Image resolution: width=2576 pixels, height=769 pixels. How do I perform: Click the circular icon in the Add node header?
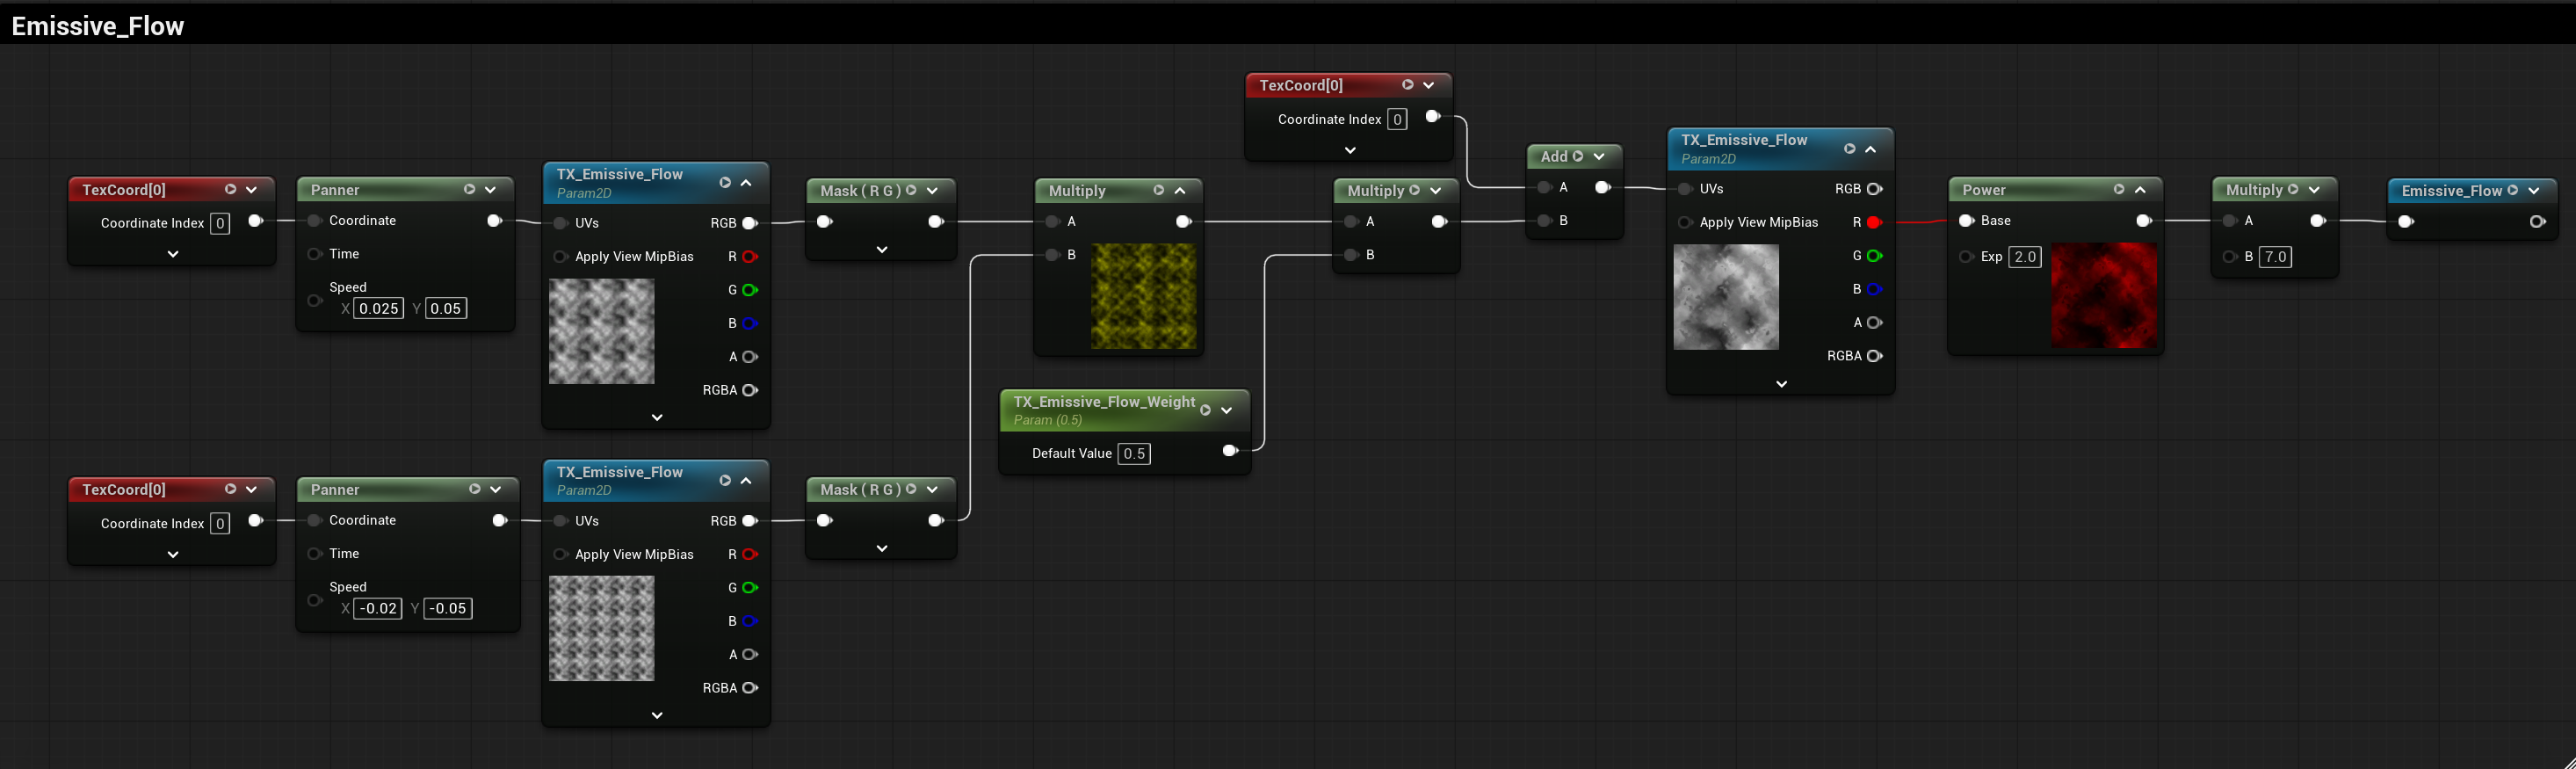[x=1578, y=156]
